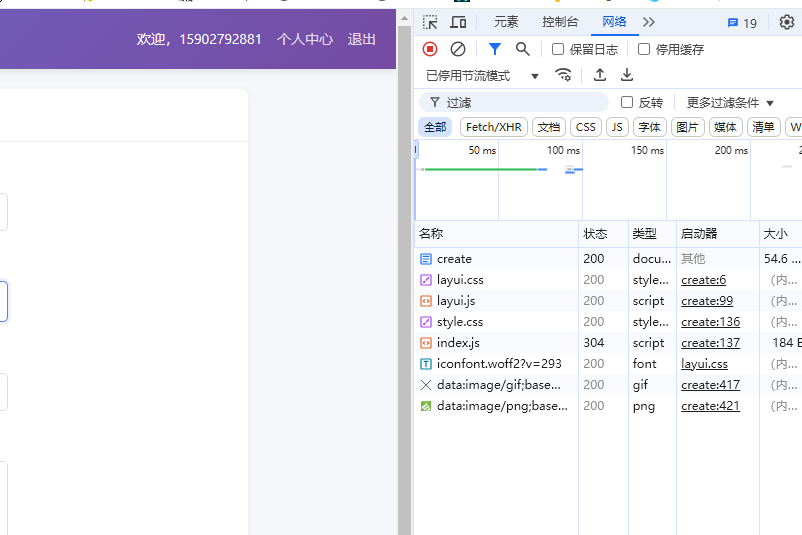Image resolution: width=802 pixels, height=535 pixels.
Task: Expand the 更多过滤条件 dropdown
Action: [730, 102]
